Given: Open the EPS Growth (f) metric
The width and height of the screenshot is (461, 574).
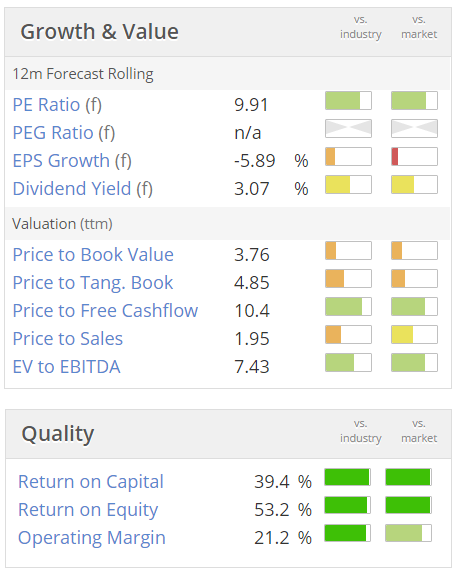Looking at the screenshot, I should coord(72,161).
